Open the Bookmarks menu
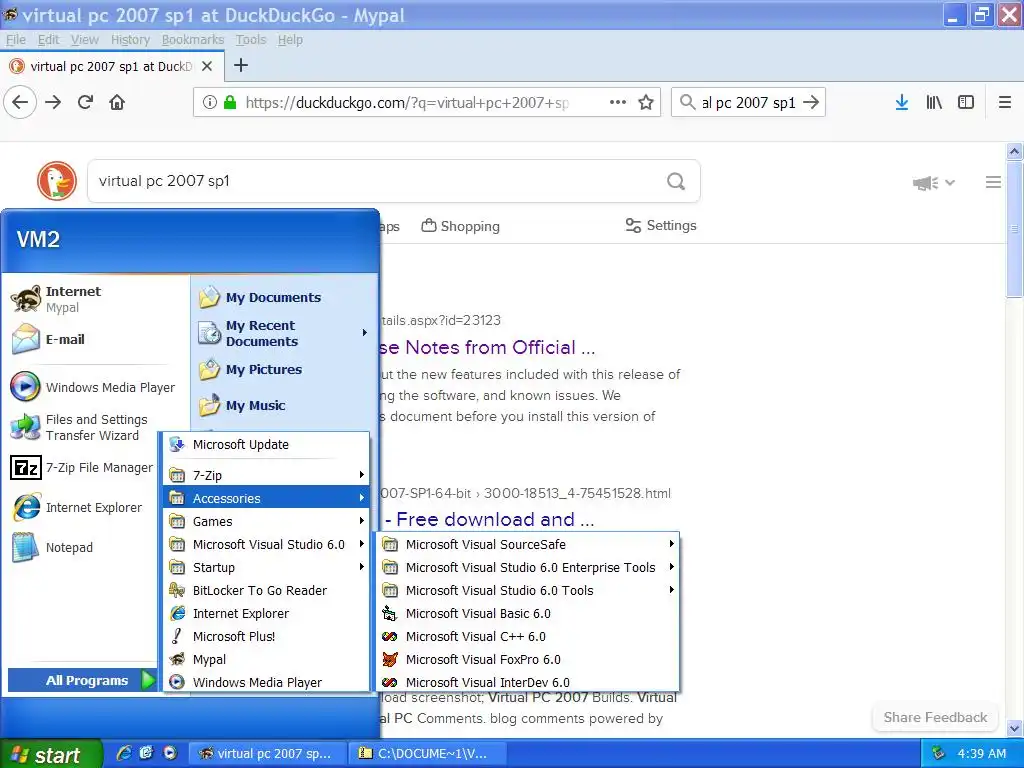This screenshot has width=1024, height=768. click(193, 40)
